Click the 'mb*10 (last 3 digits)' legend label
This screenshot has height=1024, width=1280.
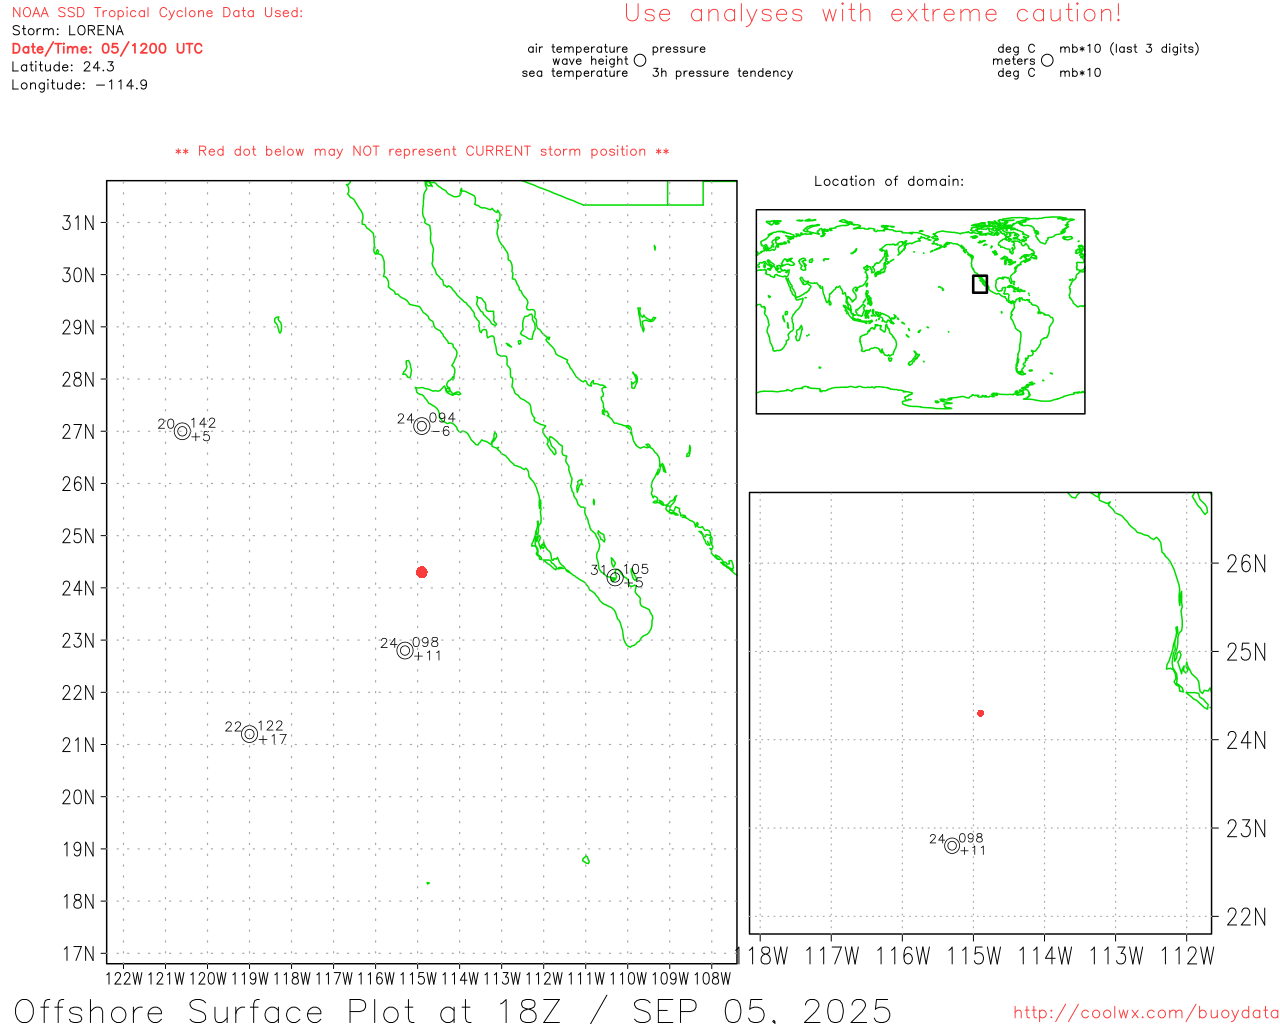[x=1129, y=49]
